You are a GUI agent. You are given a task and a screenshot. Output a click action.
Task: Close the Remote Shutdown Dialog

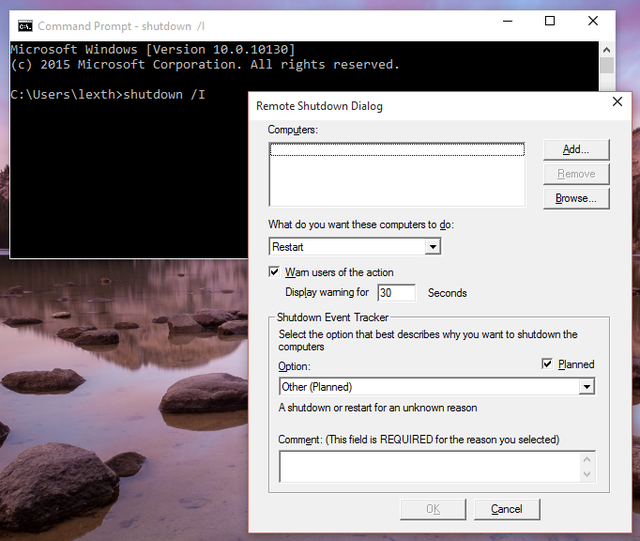click(617, 102)
